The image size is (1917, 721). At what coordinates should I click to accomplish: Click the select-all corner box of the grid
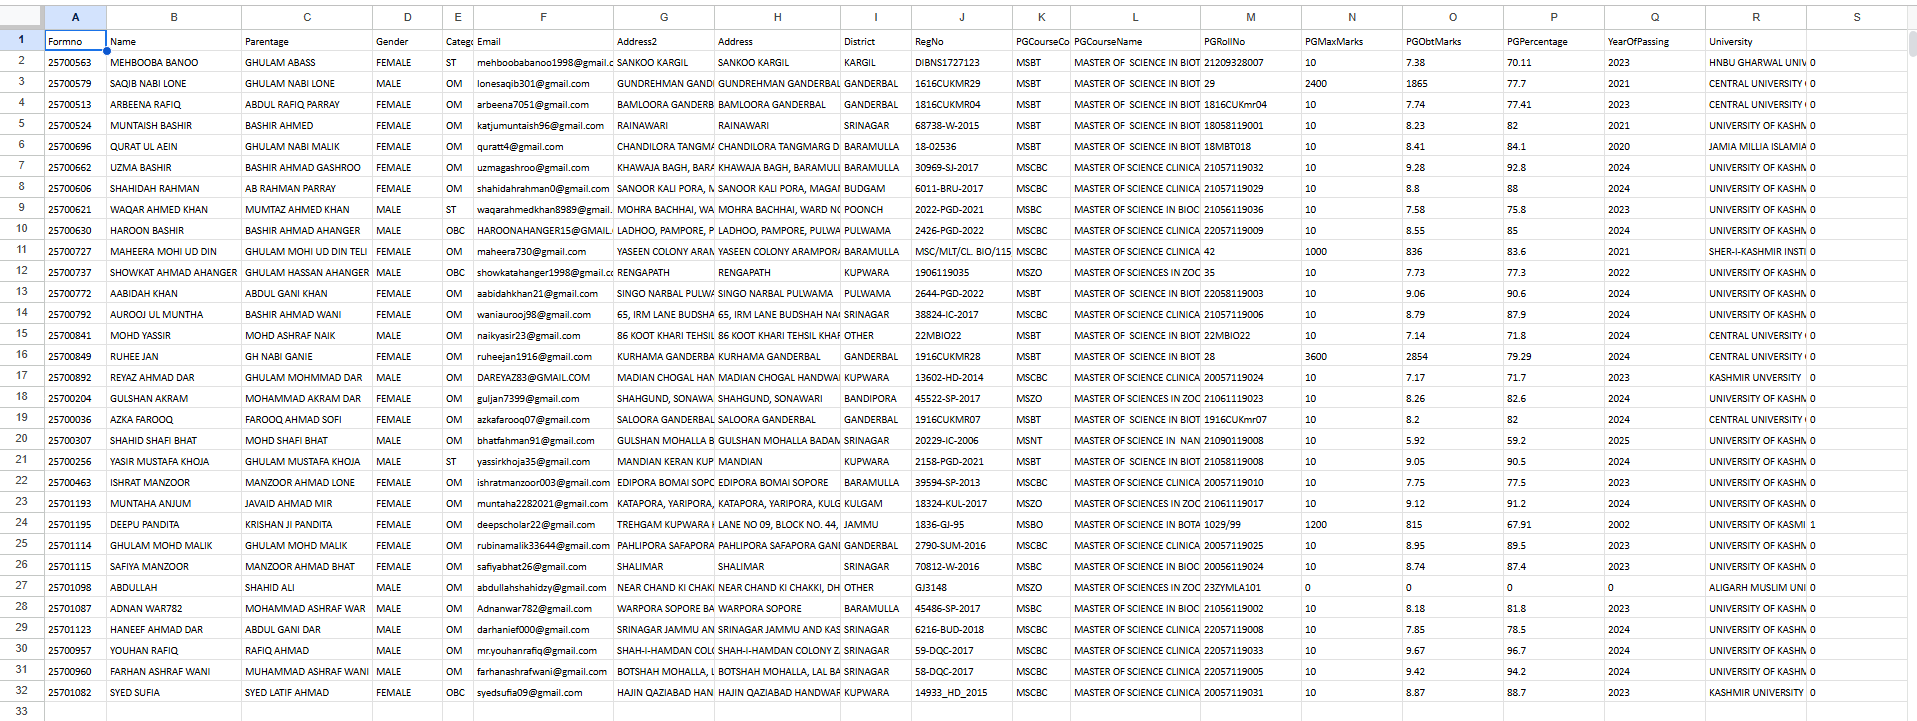(x=21, y=17)
